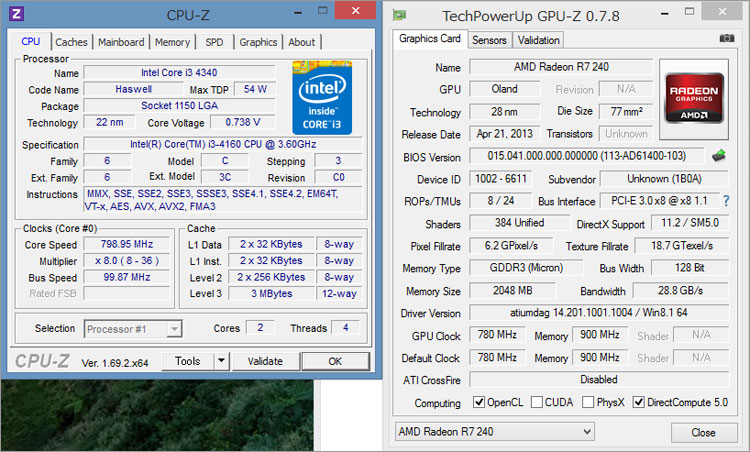Enable the CUDA checkbox
Viewport: 750px width, 452px height.
coord(538,402)
